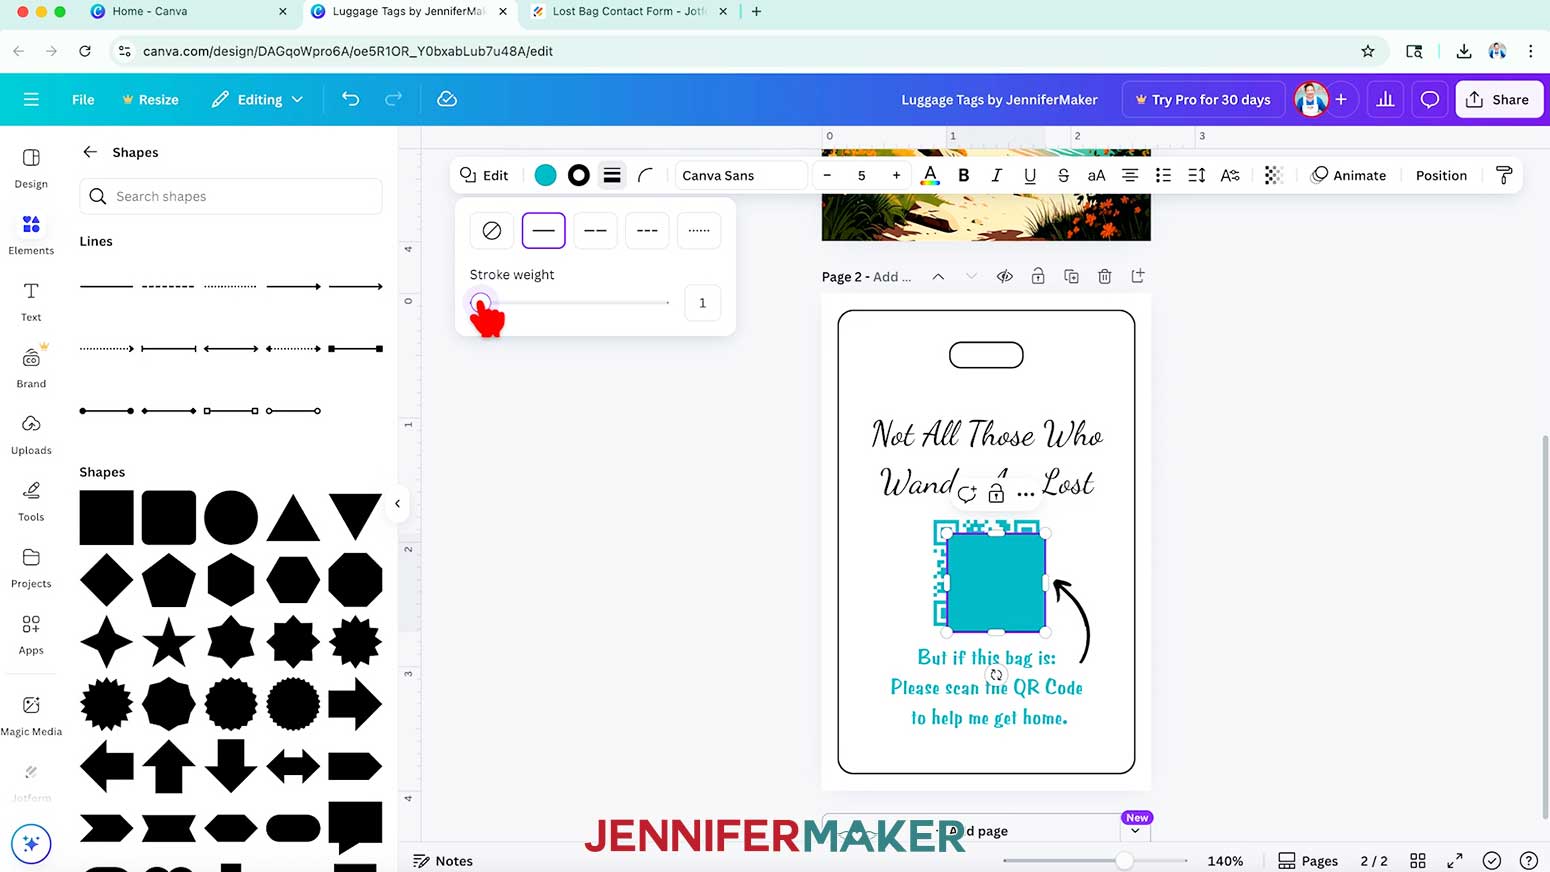Open the analytics chart icon
The height and width of the screenshot is (872, 1550).
(x=1385, y=99)
